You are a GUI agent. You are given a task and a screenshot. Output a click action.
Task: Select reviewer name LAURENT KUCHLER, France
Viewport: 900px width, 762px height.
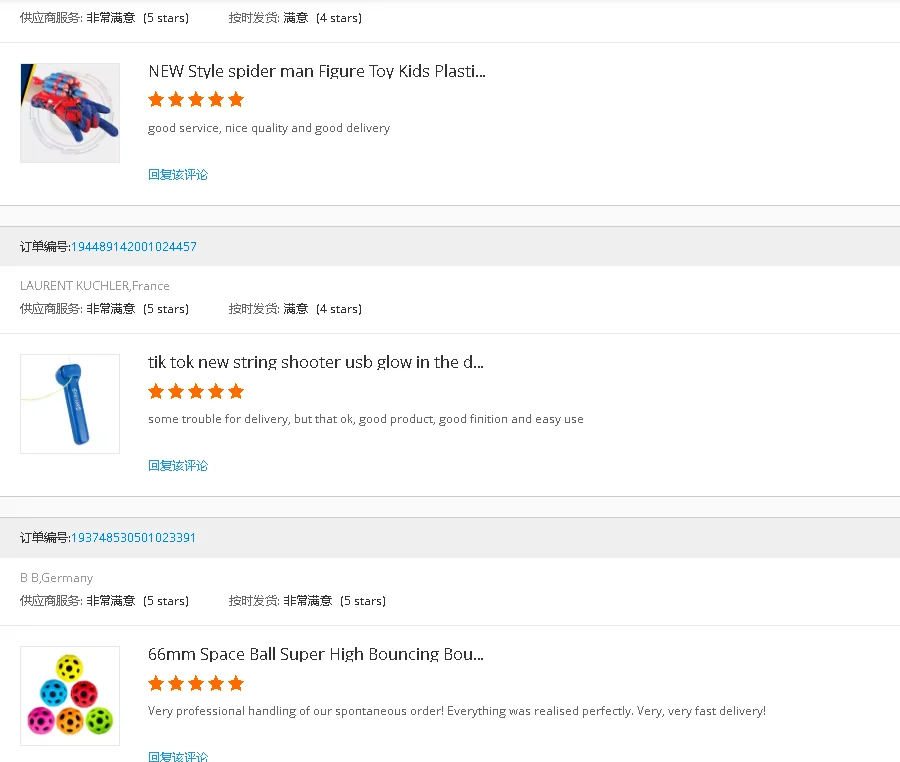(95, 286)
